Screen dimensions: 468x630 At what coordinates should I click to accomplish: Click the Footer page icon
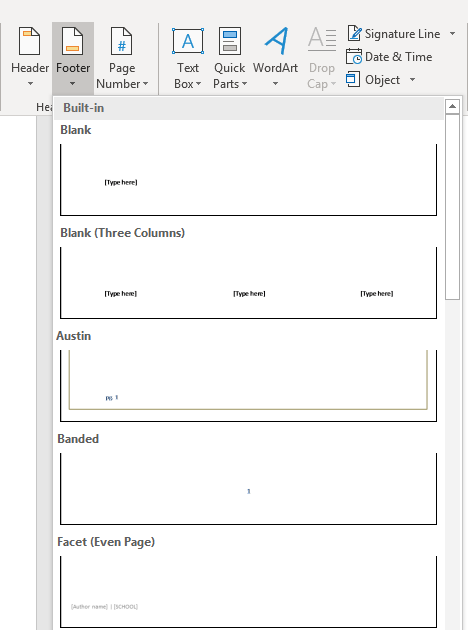(x=73, y=41)
